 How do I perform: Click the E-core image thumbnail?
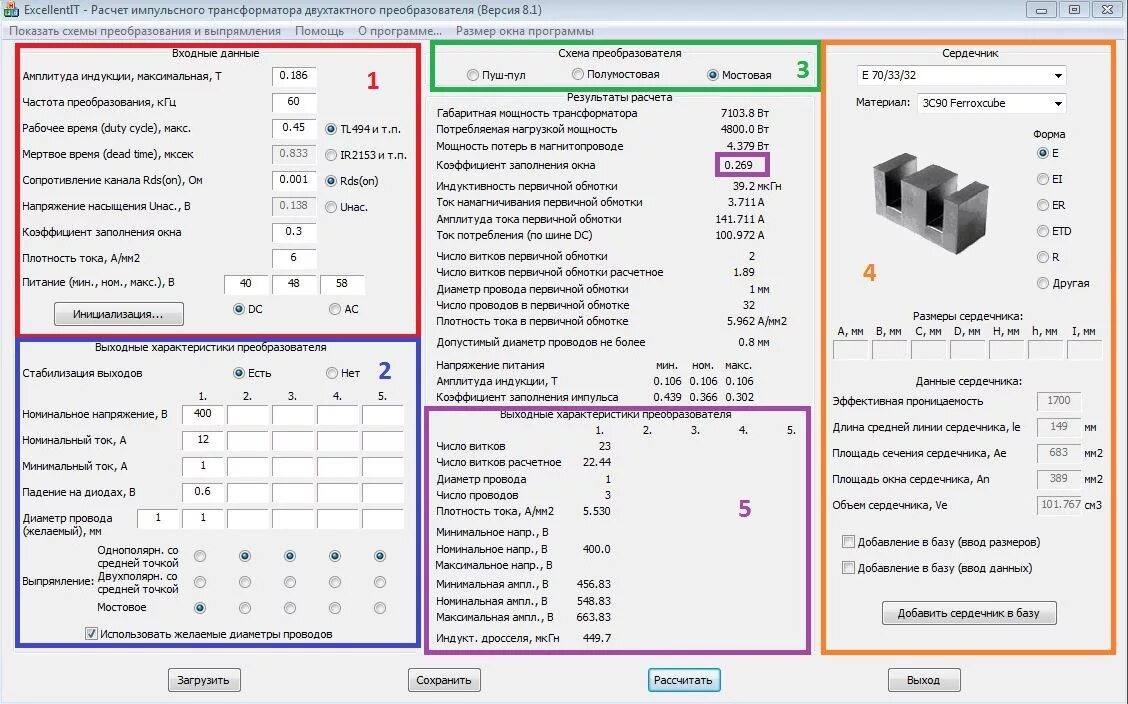(932, 205)
